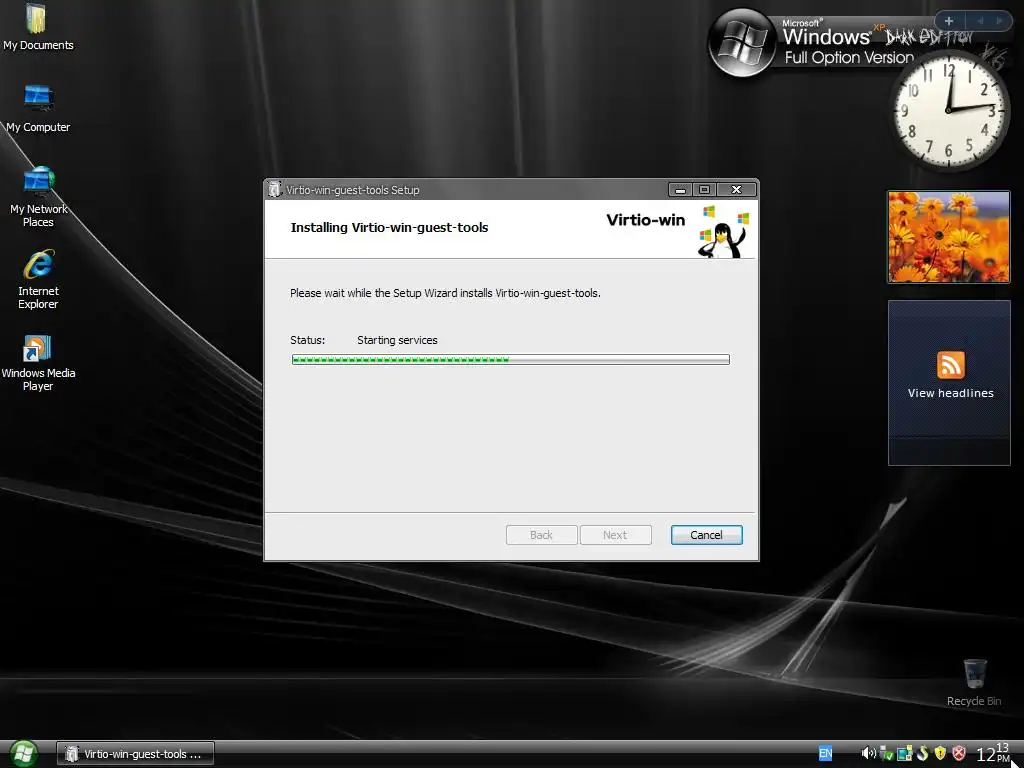Click the red security alert shield icon

pos(958,754)
